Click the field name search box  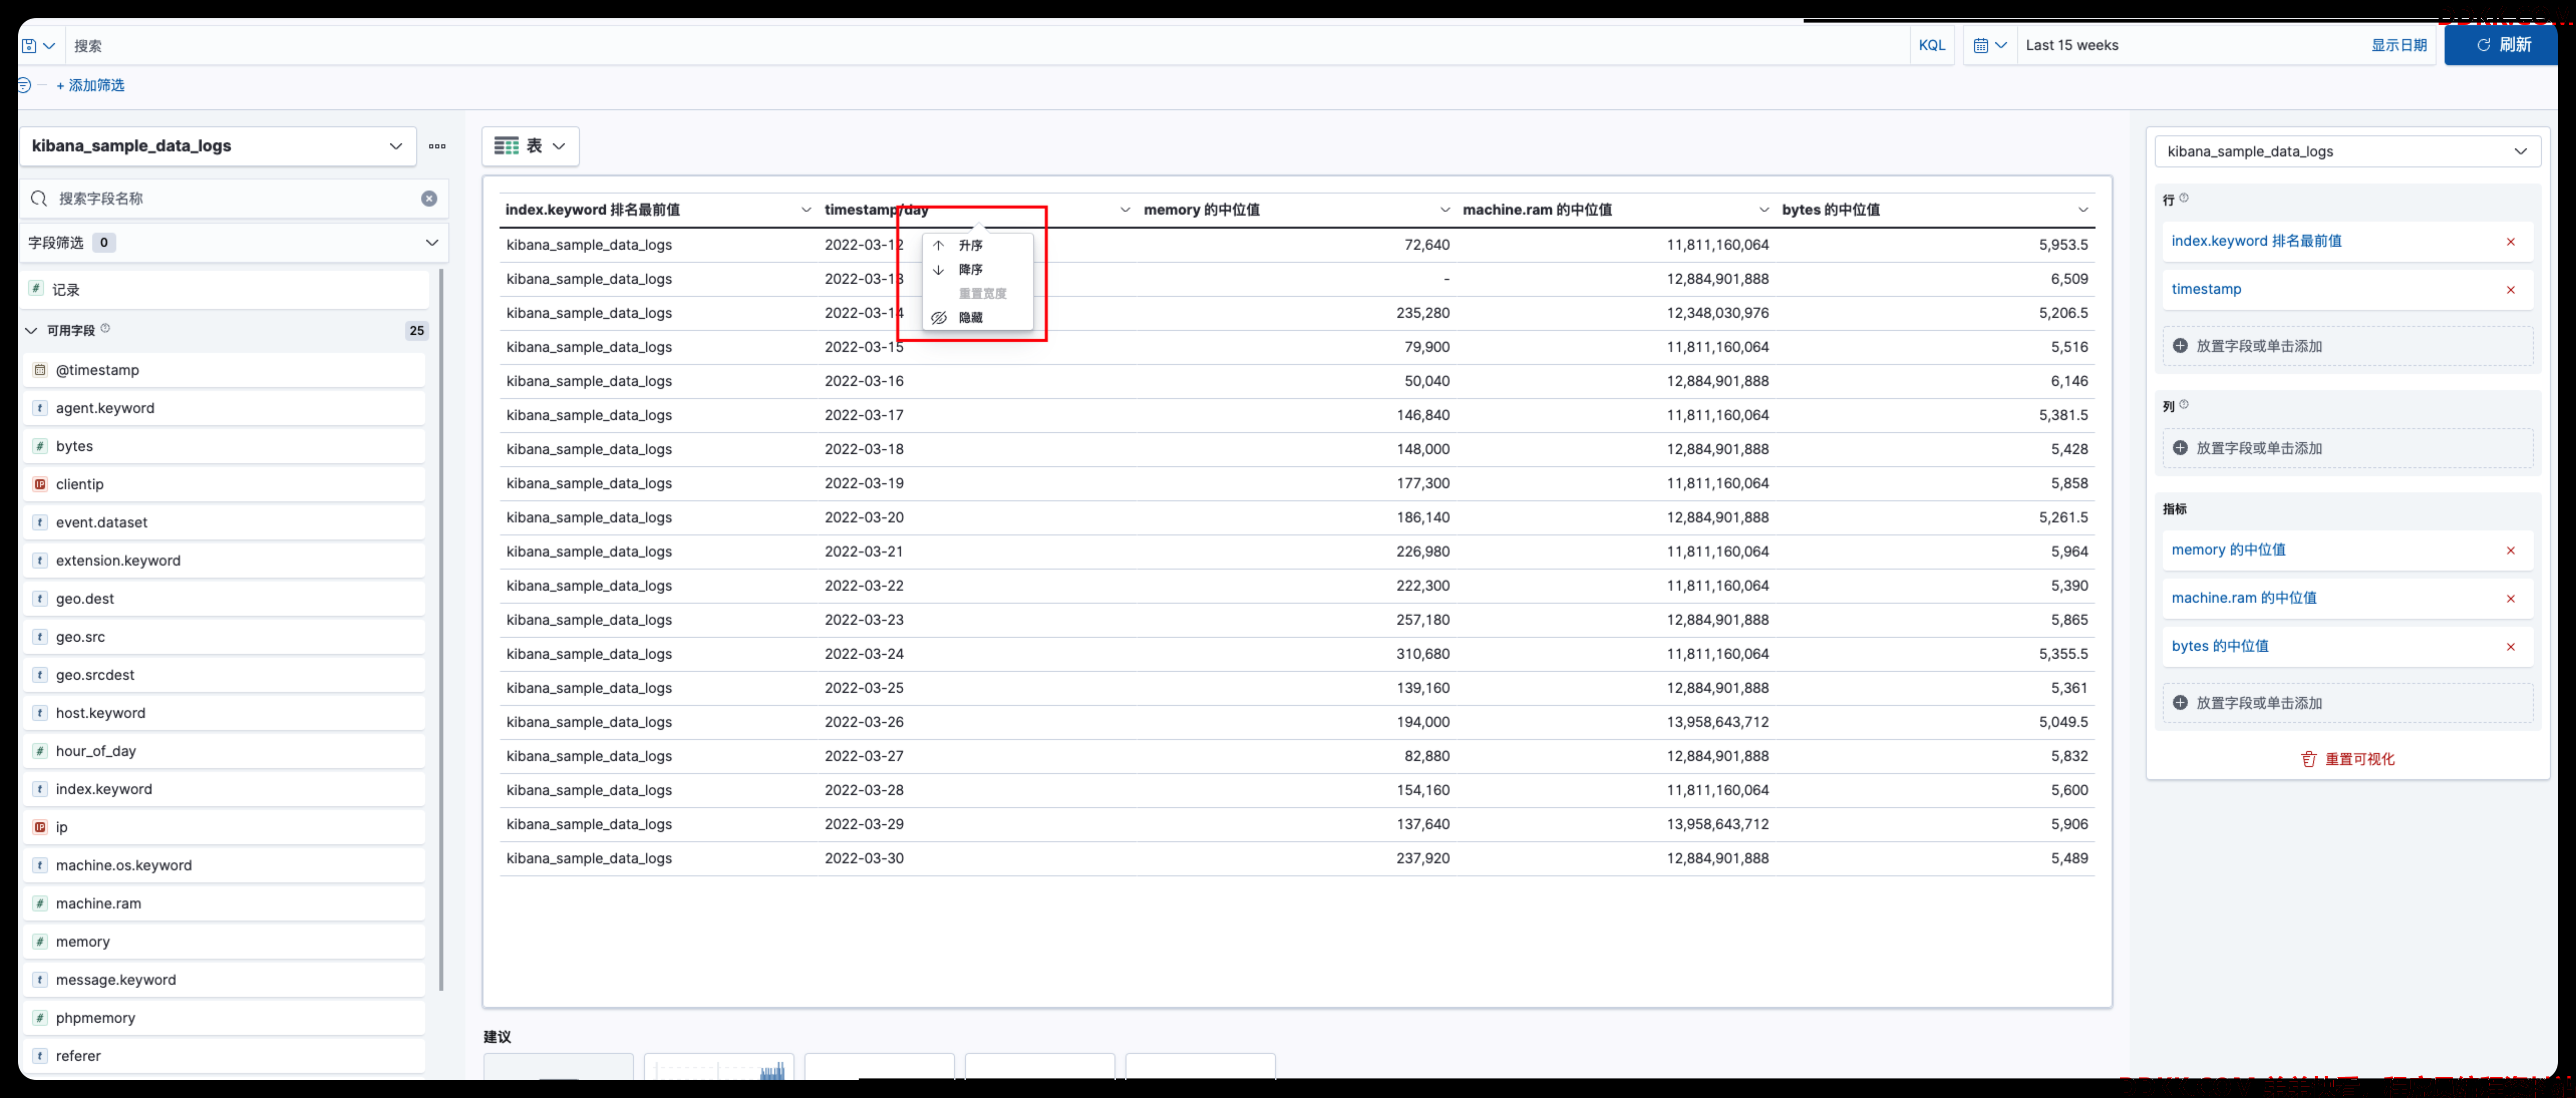tap(234, 199)
